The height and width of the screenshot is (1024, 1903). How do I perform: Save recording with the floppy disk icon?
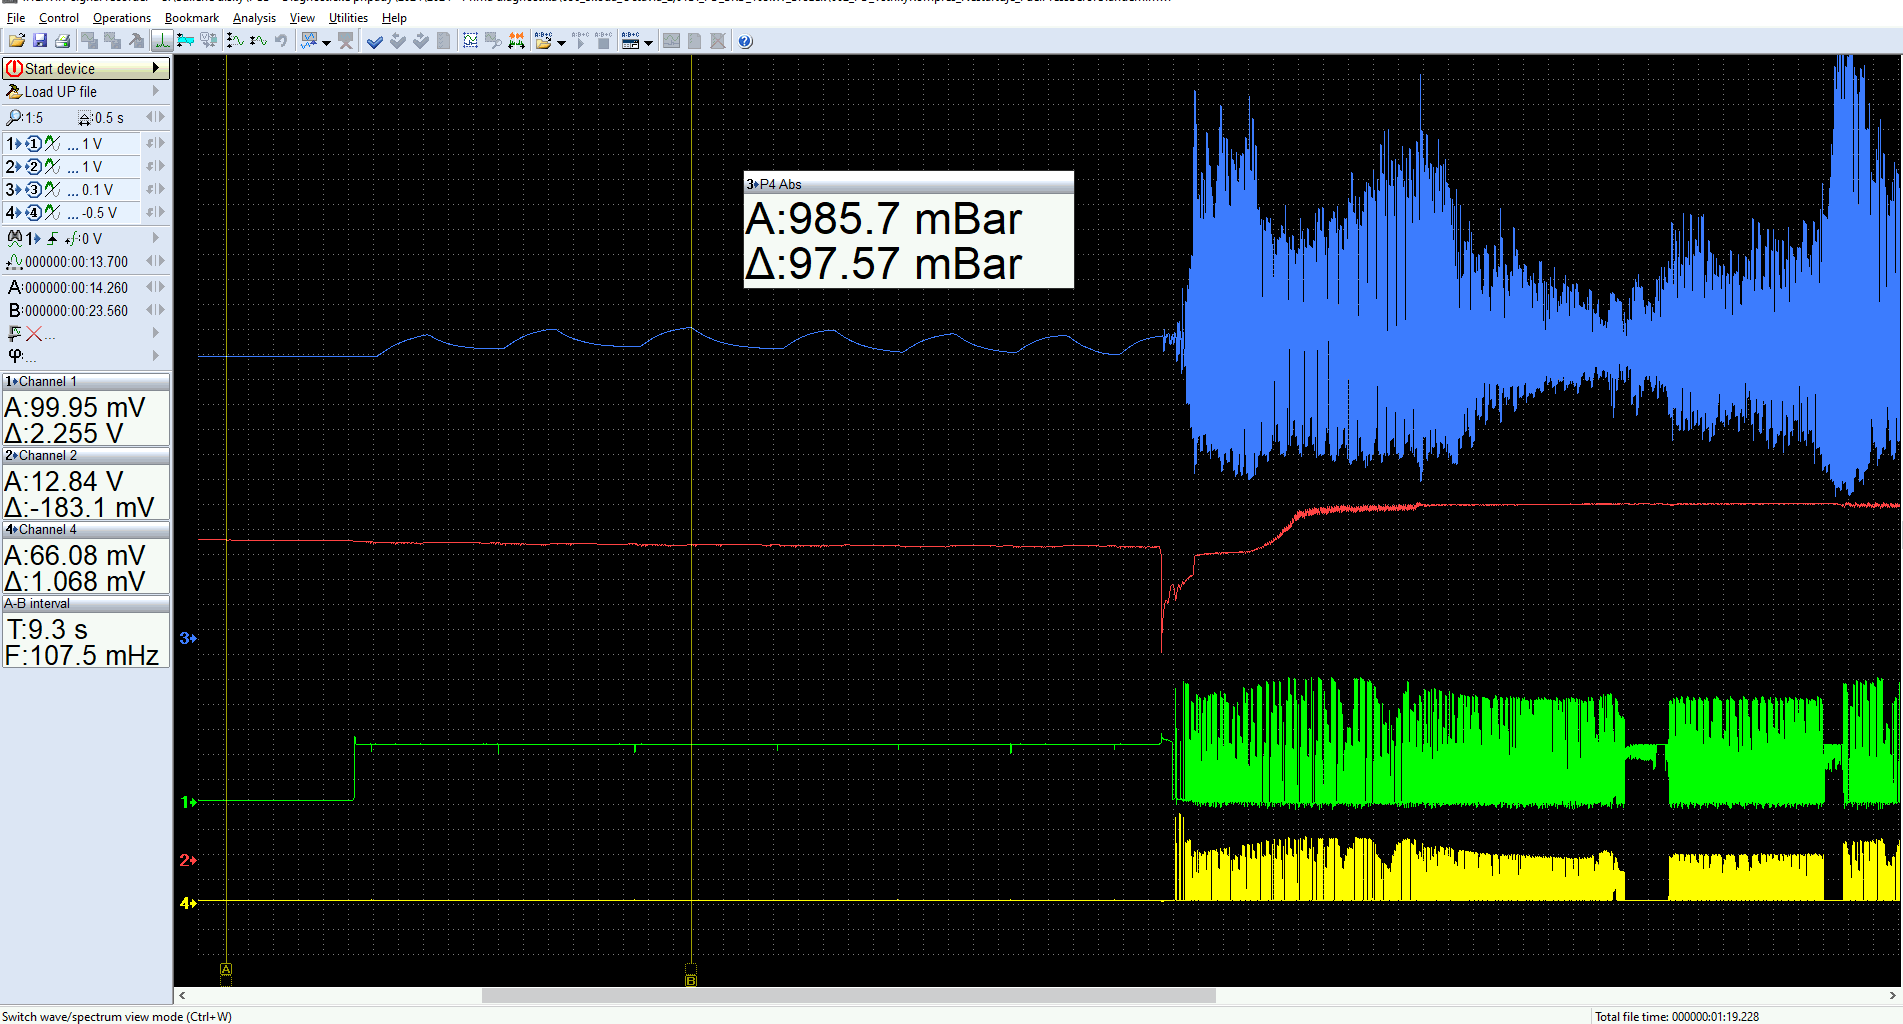40,41
